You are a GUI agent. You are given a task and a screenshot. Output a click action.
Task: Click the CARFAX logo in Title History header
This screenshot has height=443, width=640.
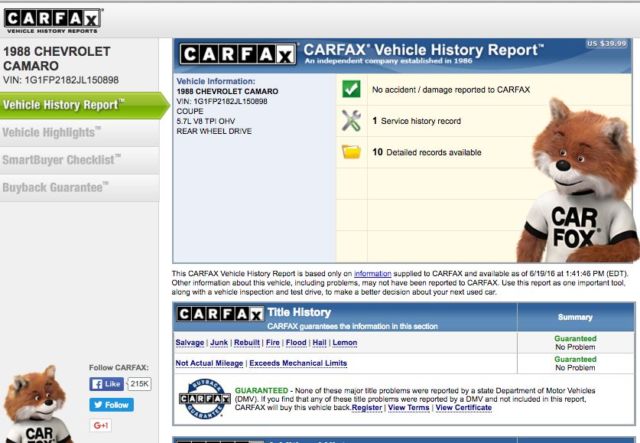220,314
